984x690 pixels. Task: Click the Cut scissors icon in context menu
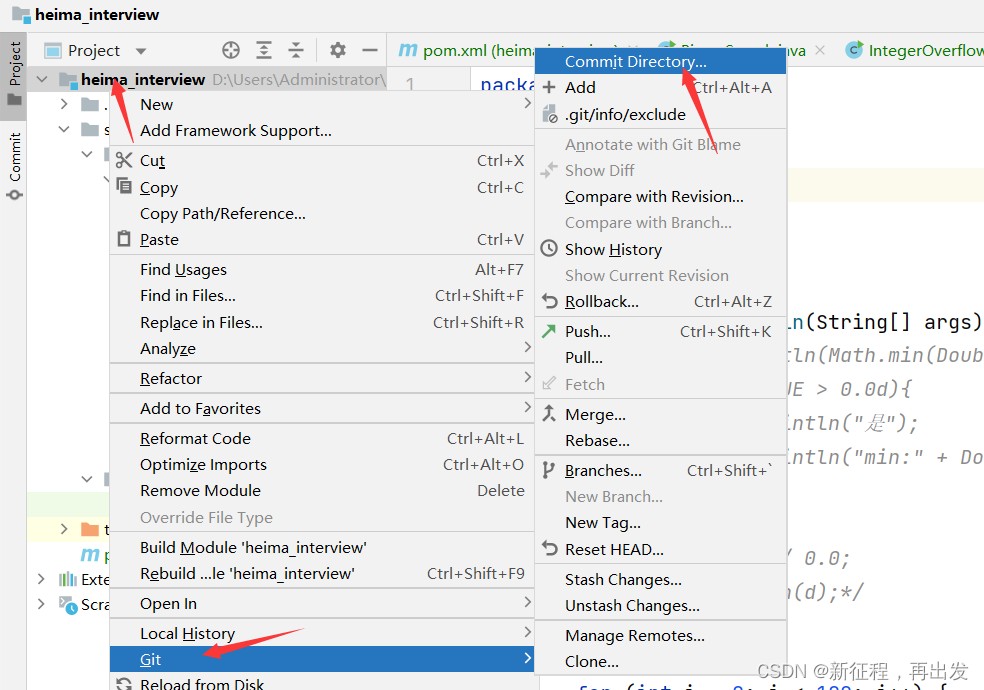124,160
